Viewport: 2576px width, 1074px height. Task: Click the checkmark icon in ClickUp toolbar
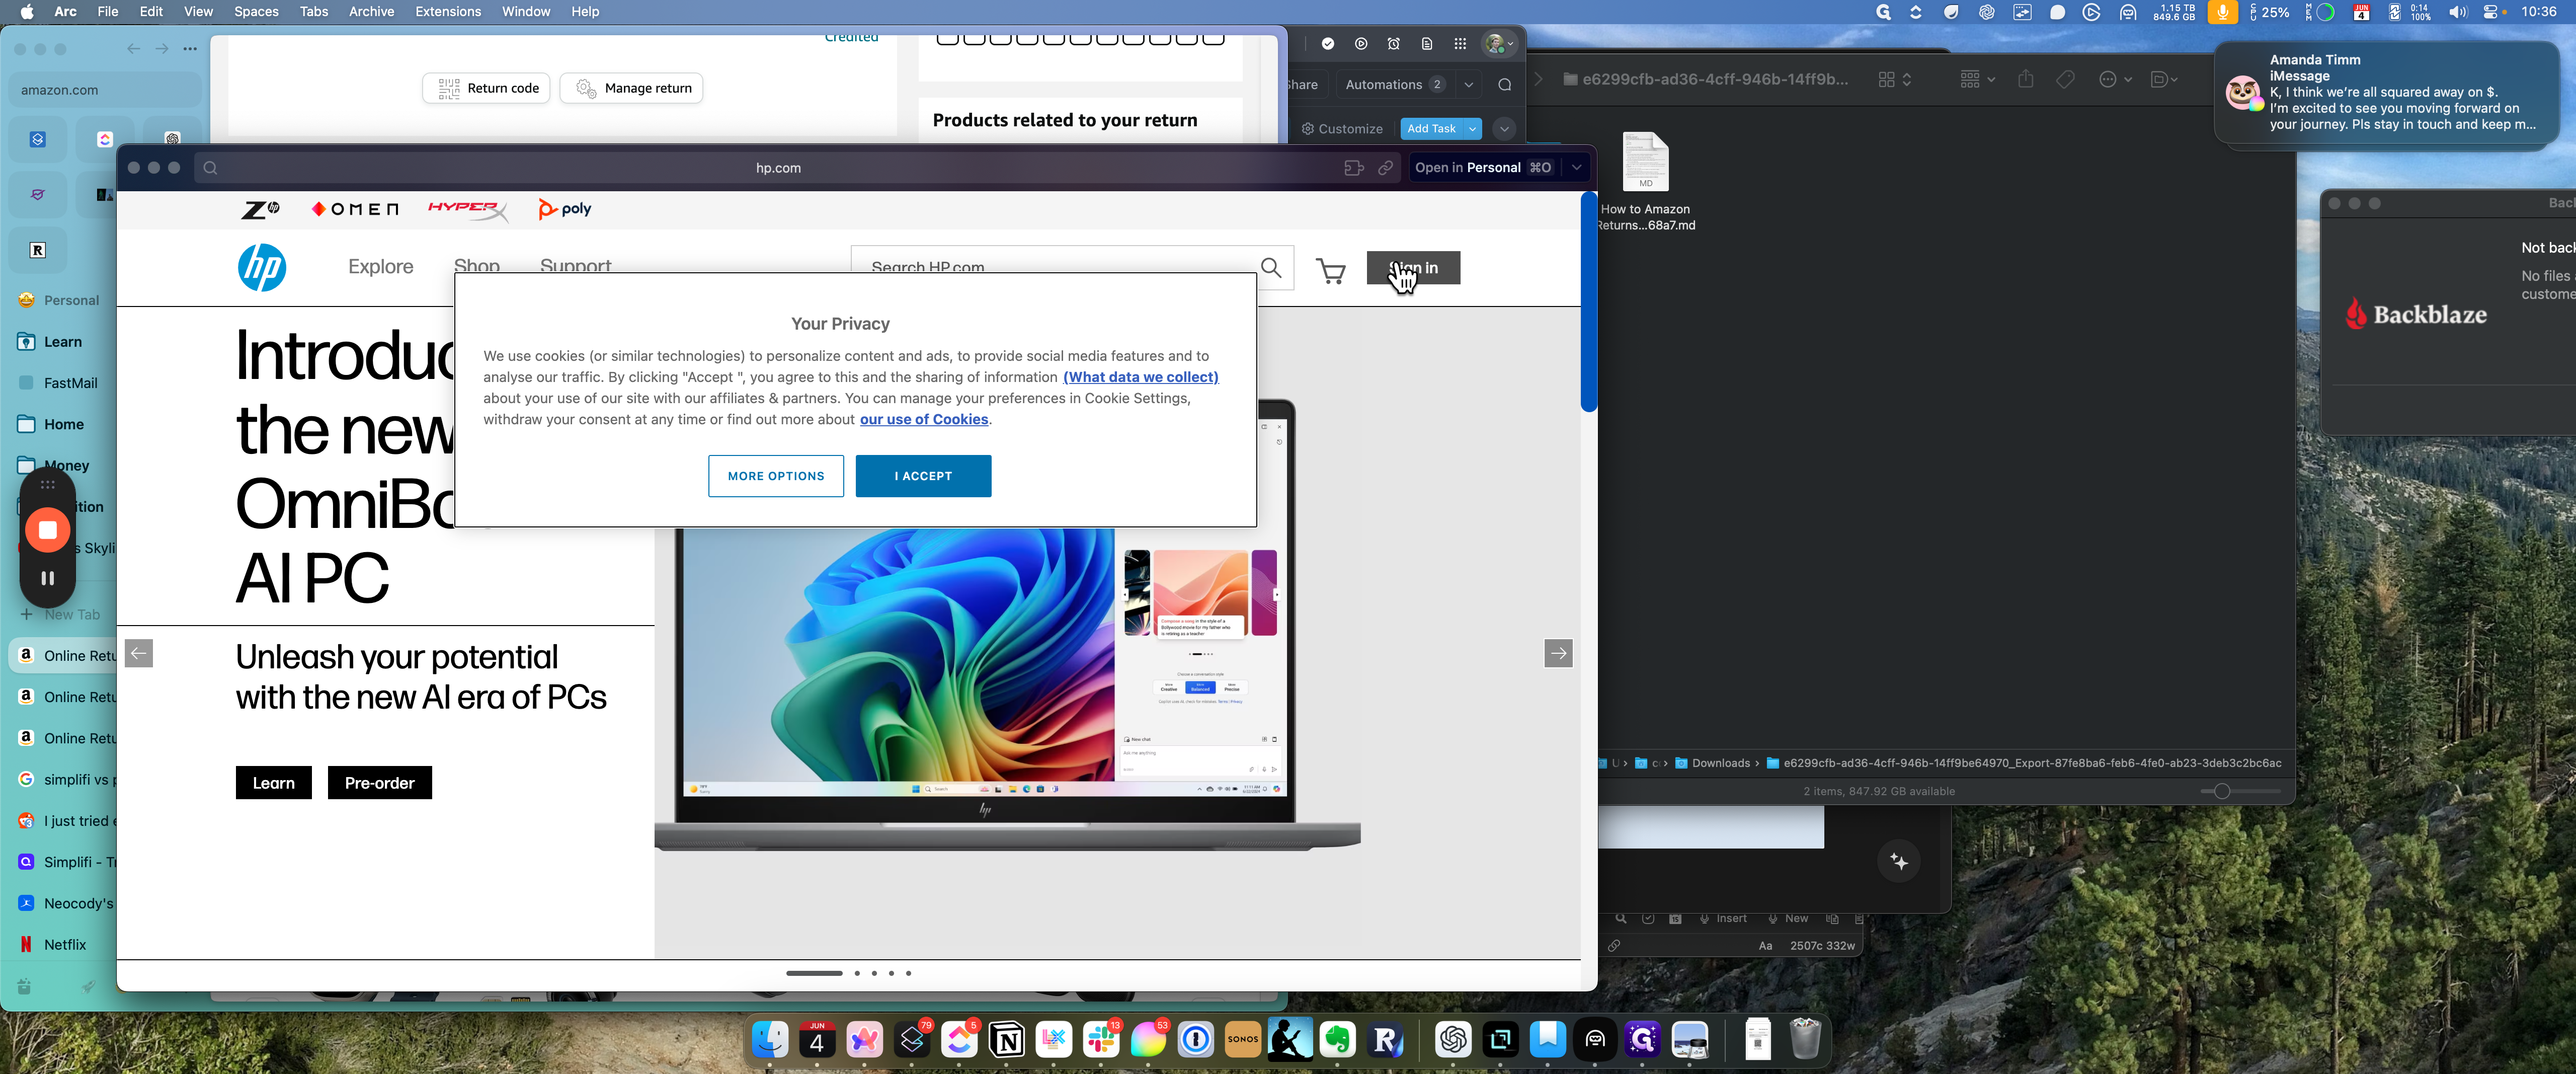(x=1328, y=44)
